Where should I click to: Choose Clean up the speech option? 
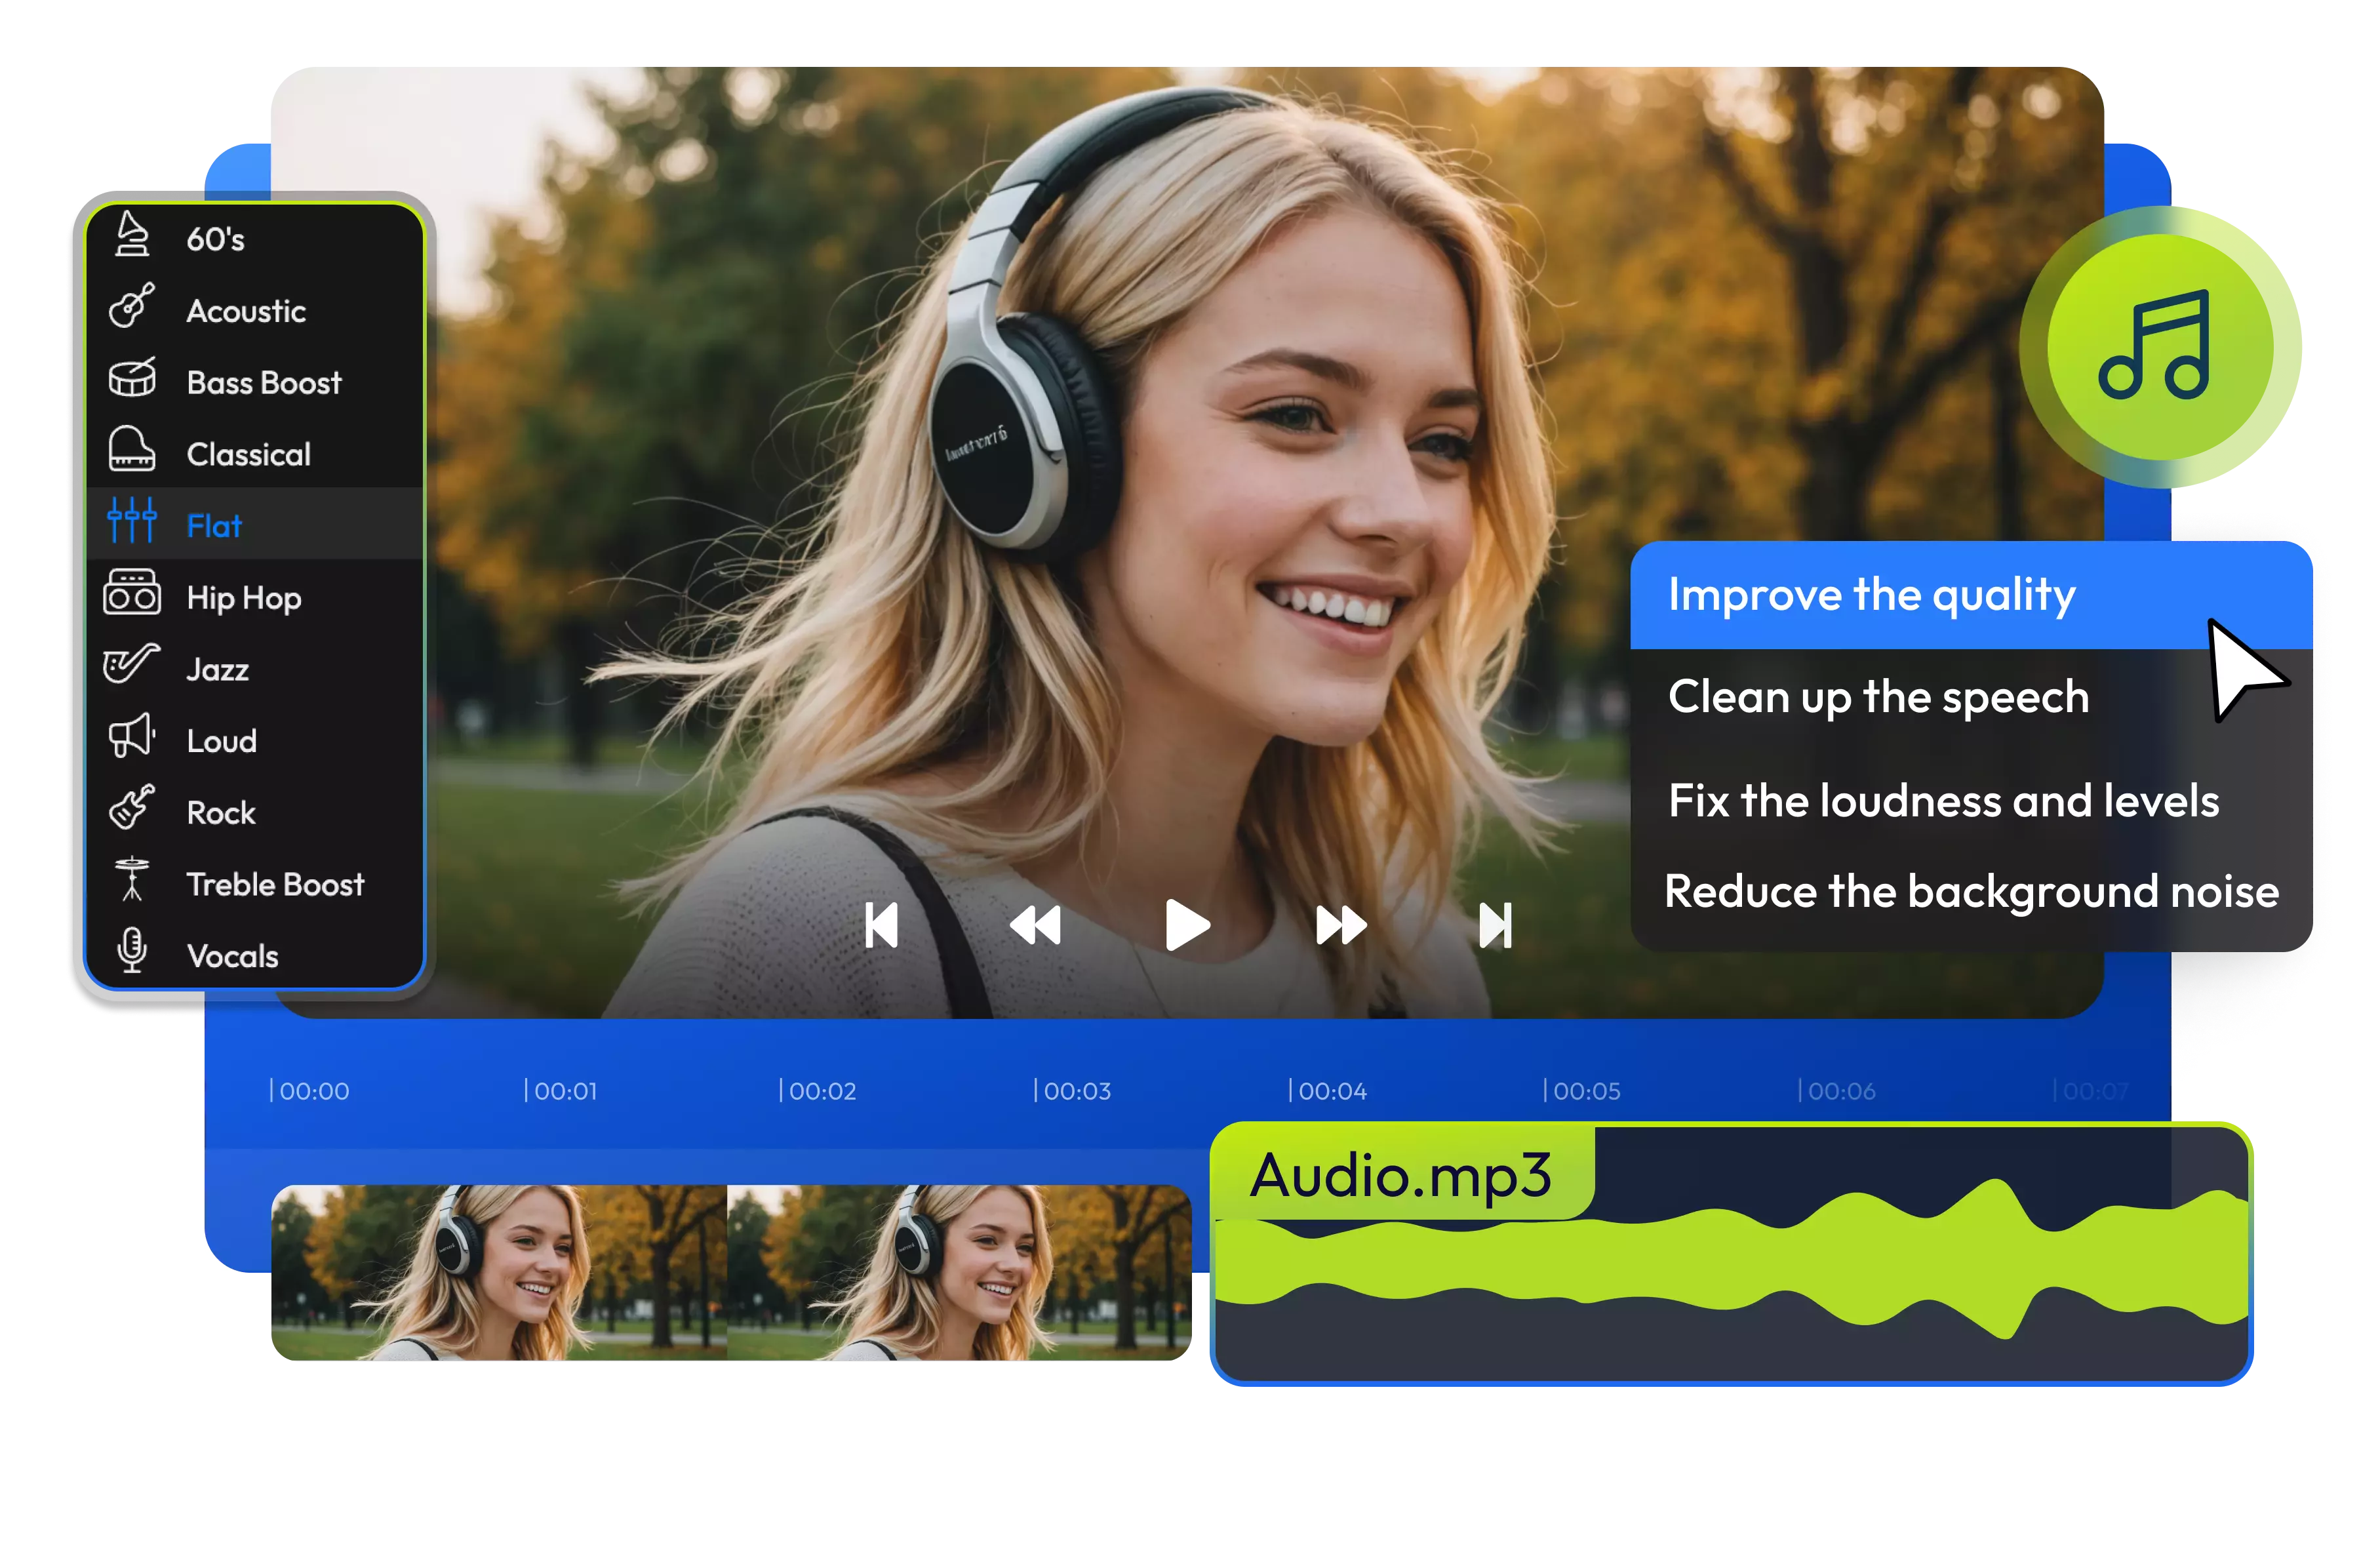click(x=1878, y=698)
